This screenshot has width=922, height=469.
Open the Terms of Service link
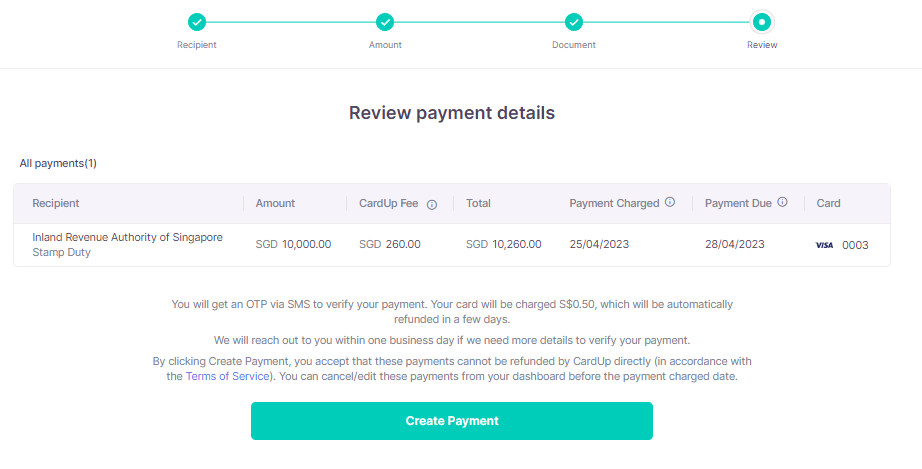228,376
